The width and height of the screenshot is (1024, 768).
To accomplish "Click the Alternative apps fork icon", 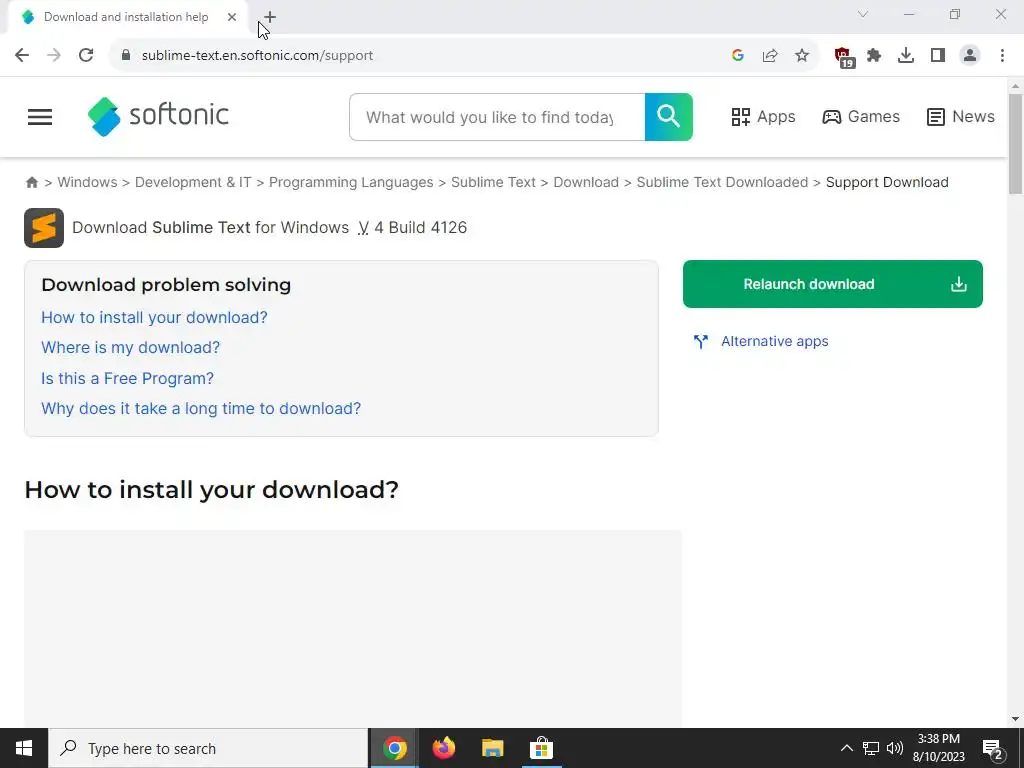I will coord(701,342).
